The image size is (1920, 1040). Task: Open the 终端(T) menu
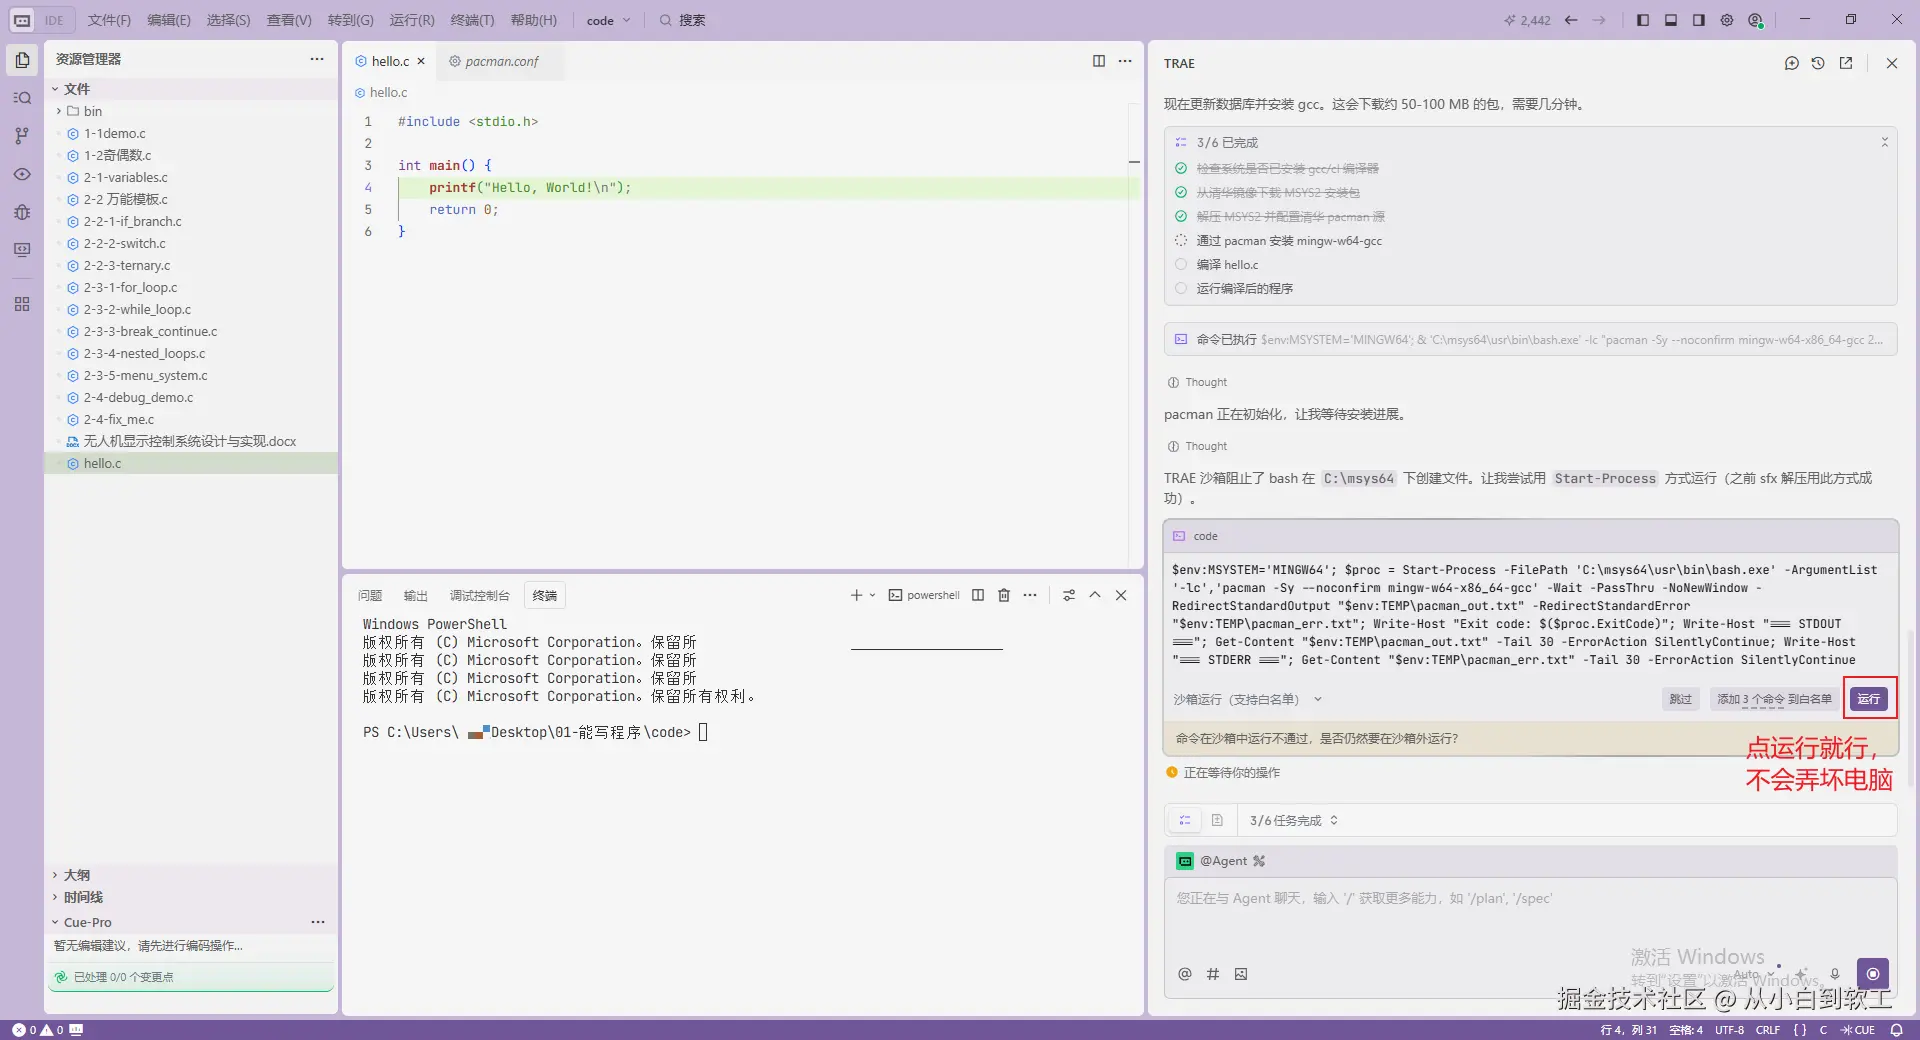(472, 20)
